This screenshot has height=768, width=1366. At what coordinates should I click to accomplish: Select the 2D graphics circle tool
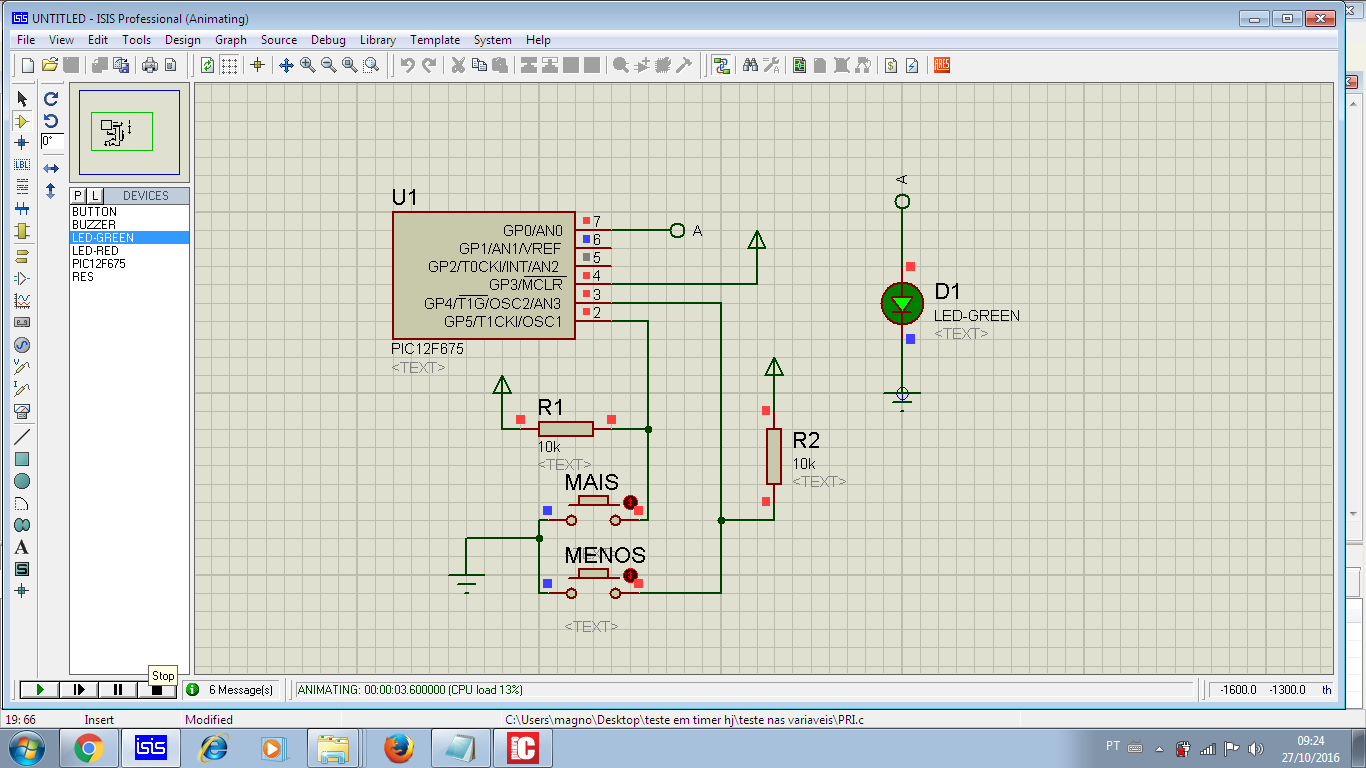coord(22,481)
